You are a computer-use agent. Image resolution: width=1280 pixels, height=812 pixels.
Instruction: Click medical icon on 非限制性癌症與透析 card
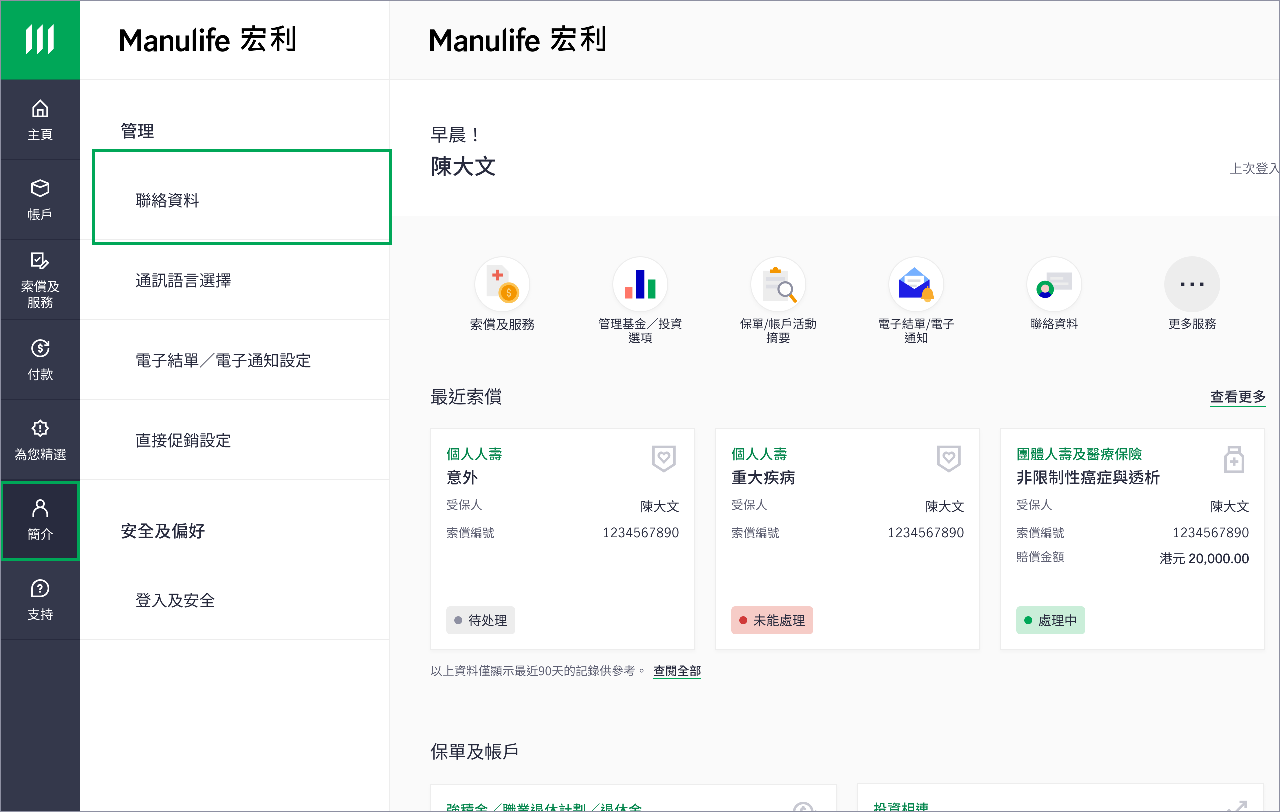pyautogui.click(x=1234, y=459)
